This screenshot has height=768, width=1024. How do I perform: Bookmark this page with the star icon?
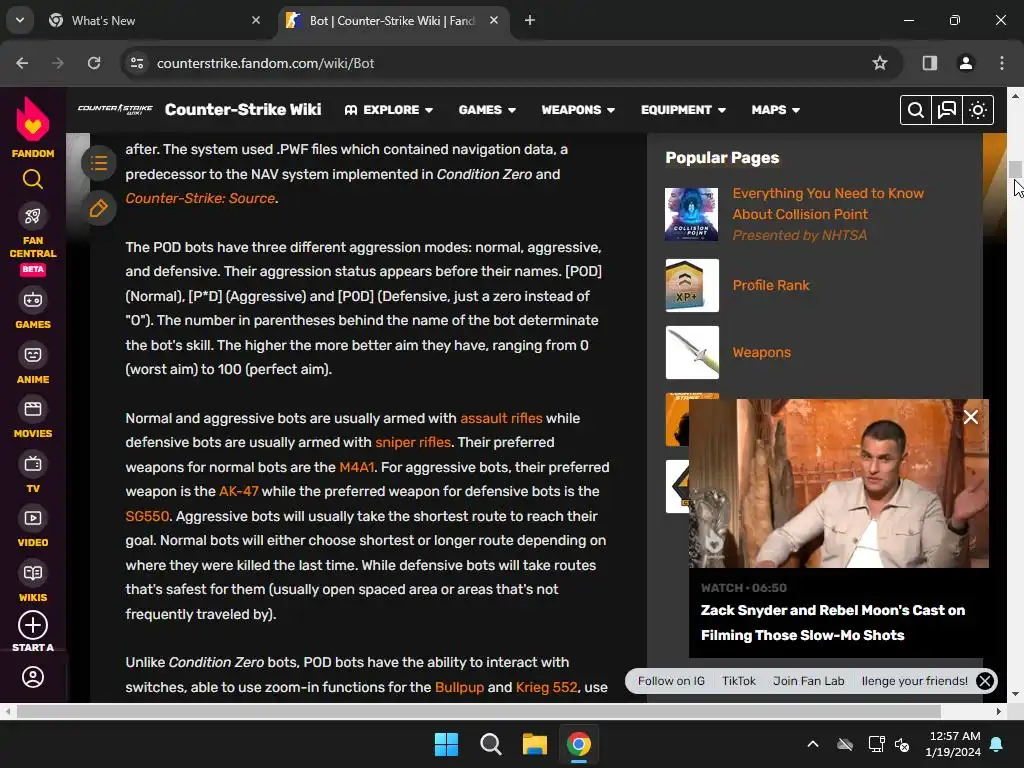coord(880,63)
